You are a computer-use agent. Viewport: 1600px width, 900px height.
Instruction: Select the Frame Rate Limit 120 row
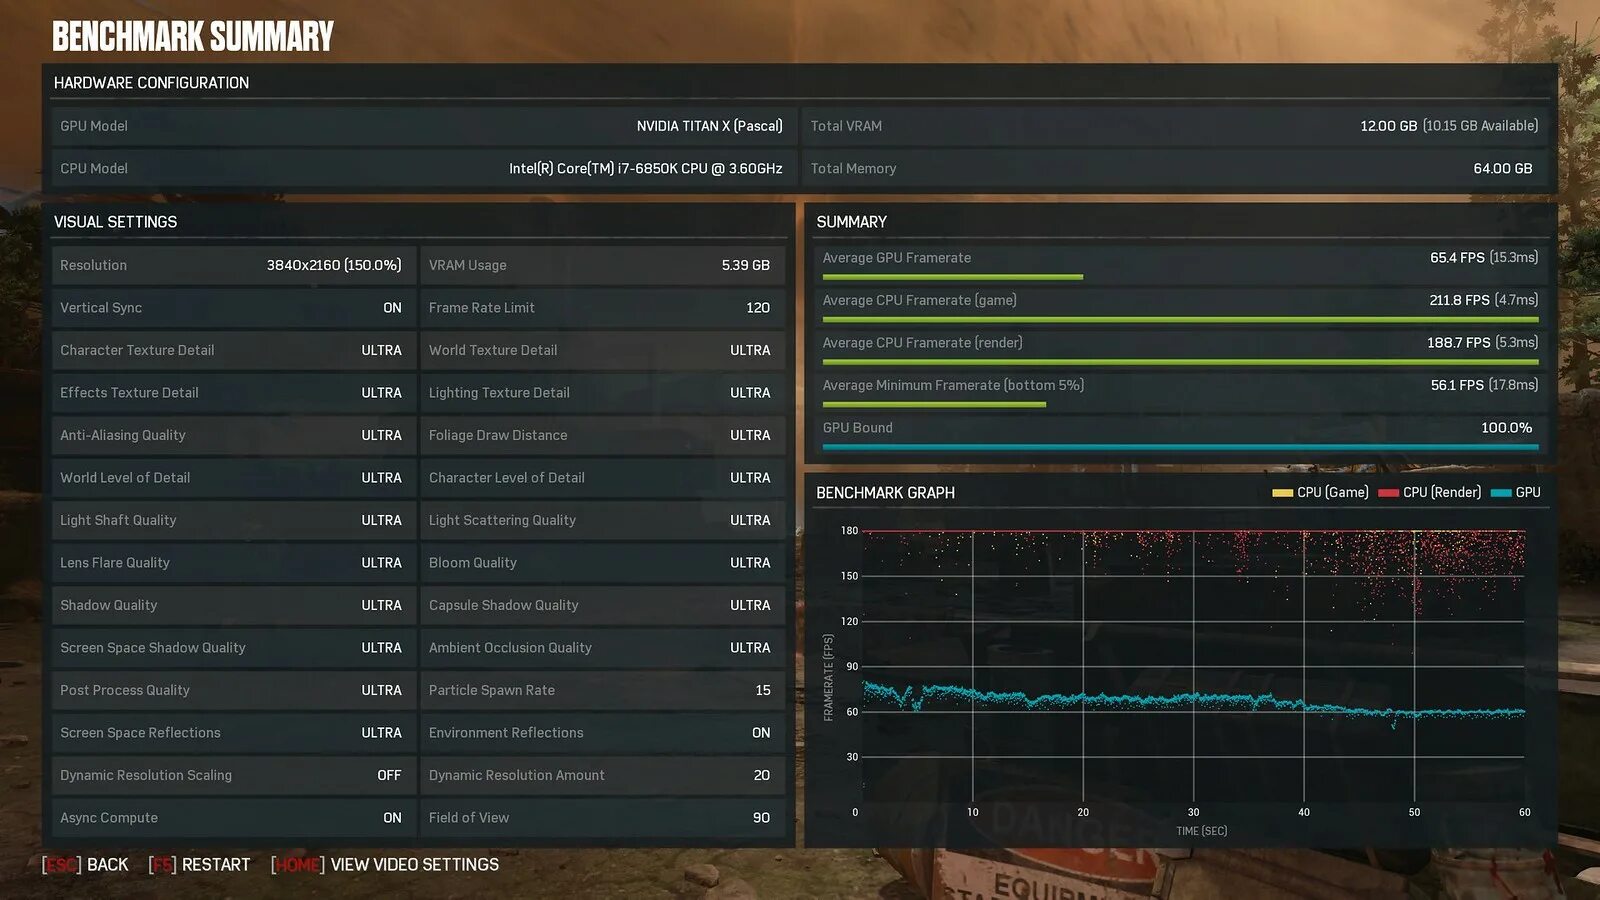602,308
